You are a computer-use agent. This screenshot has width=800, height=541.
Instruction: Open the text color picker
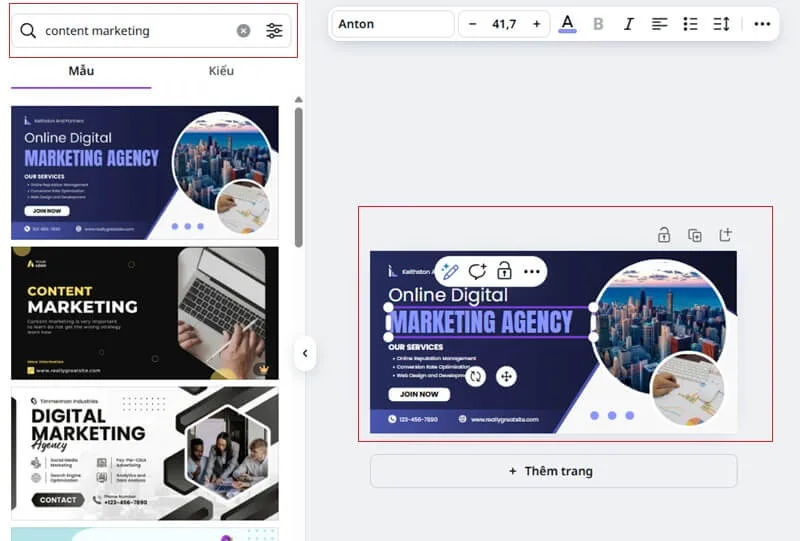coord(567,24)
